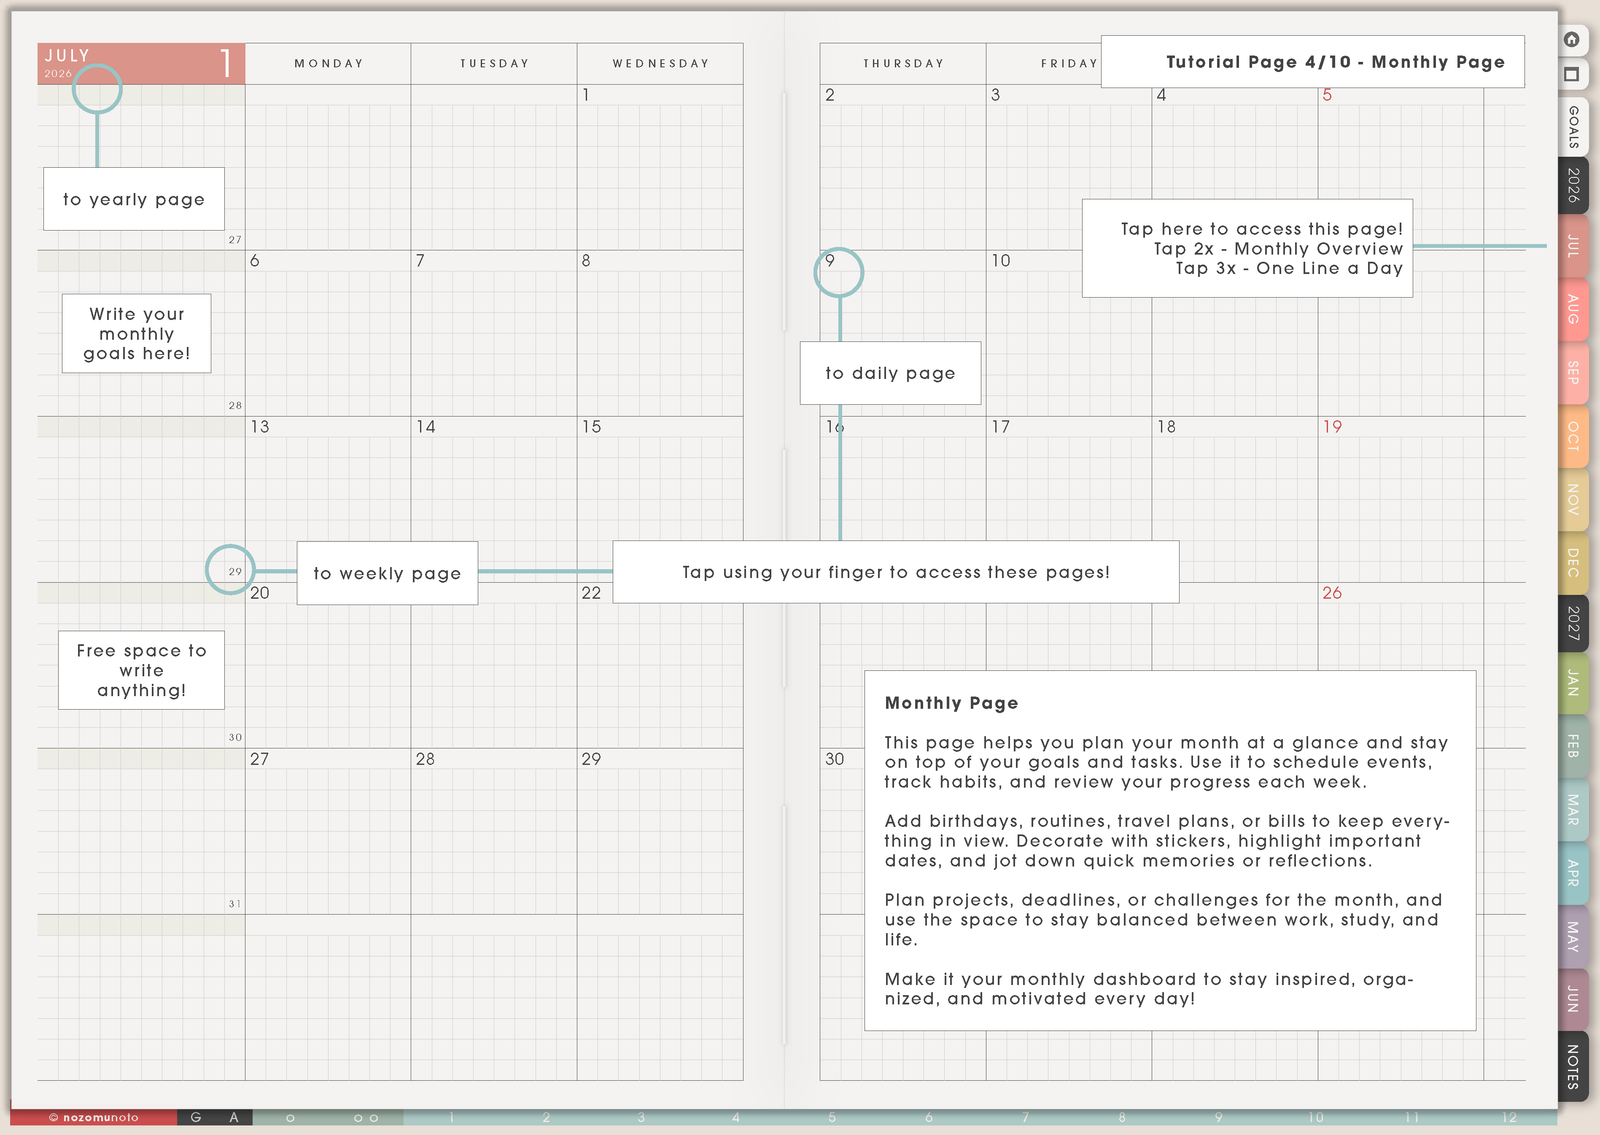Image resolution: width=1600 pixels, height=1135 pixels.
Task: Open the daily page for date 18
Action: pos(1167,427)
